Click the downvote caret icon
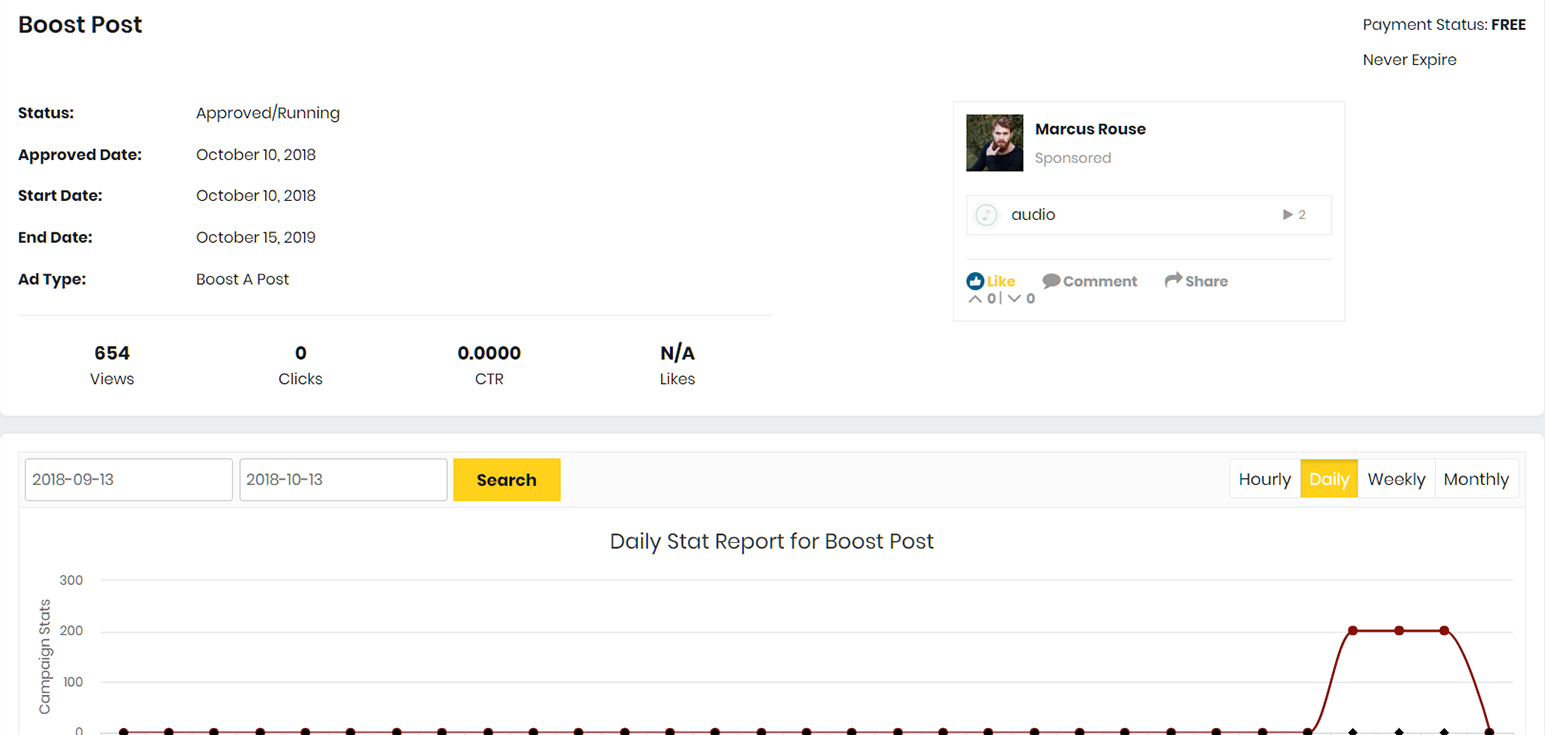Viewport: 1545px width, 735px height. tap(1014, 298)
